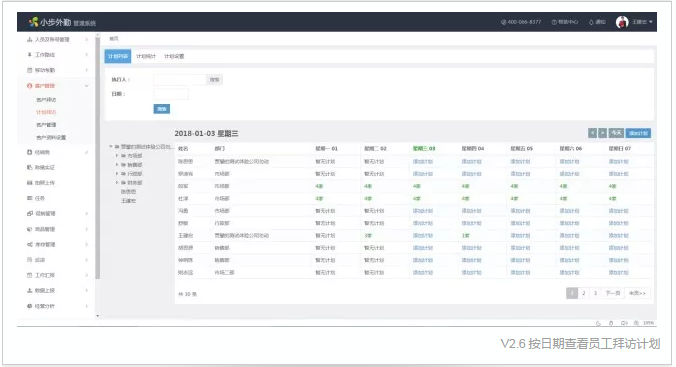The height and width of the screenshot is (367, 676).
Task: Expand the 销售部 department tree node
Action: (117, 164)
